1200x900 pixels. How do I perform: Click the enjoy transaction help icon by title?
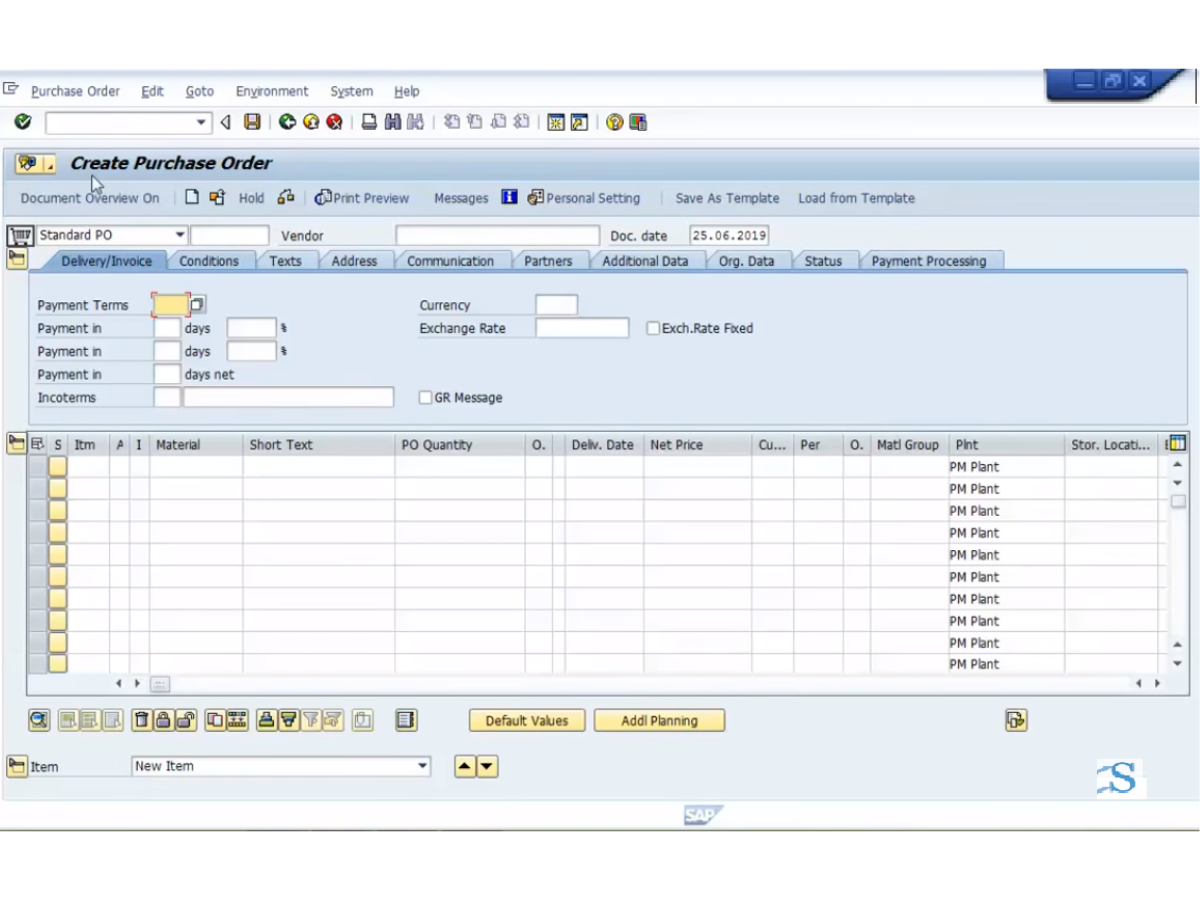pyautogui.click(x=28, y=163)
